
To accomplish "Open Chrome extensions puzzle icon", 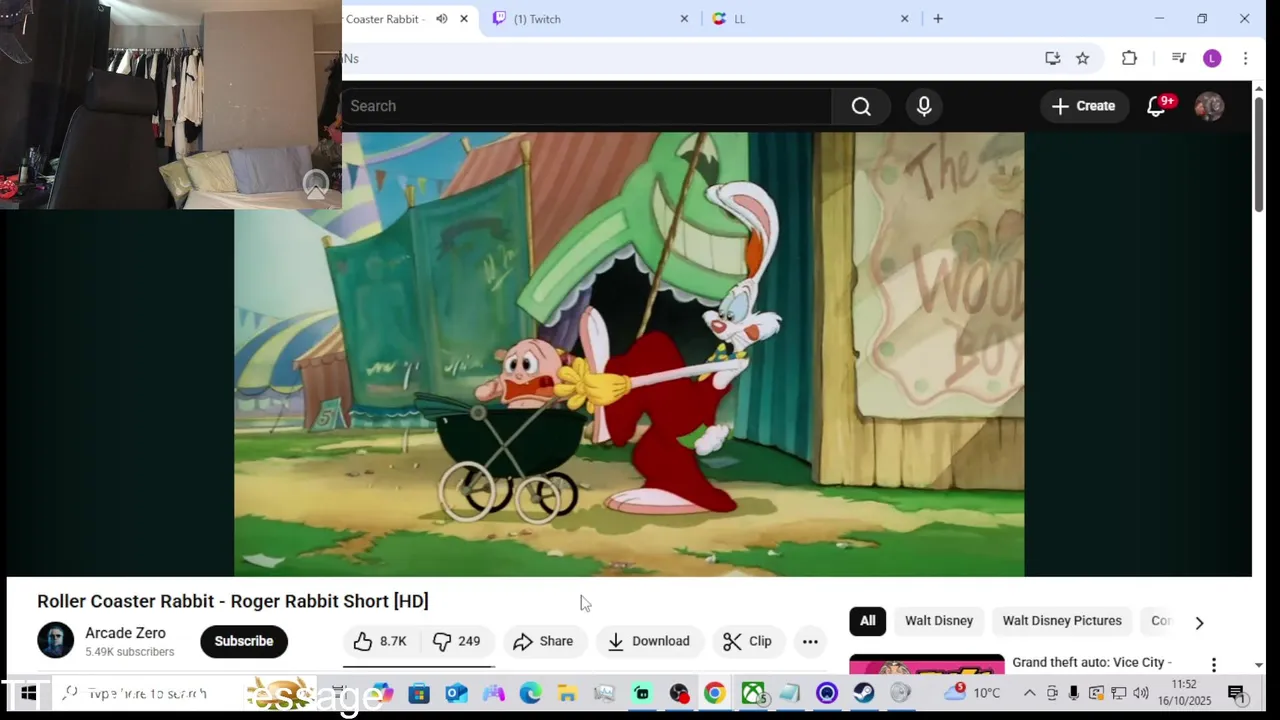I will (1129, 58).
